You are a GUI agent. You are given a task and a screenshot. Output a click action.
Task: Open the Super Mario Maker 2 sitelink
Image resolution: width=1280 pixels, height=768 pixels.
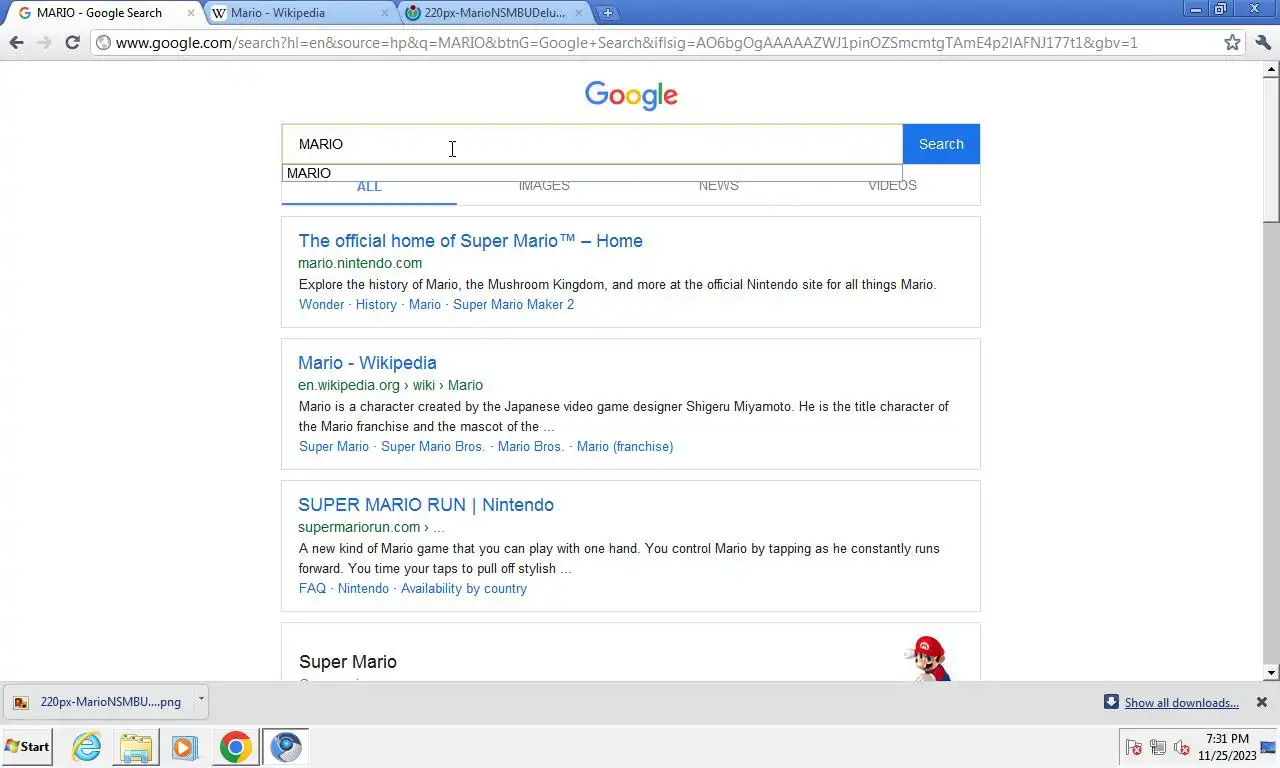click(x=513, y=304)
